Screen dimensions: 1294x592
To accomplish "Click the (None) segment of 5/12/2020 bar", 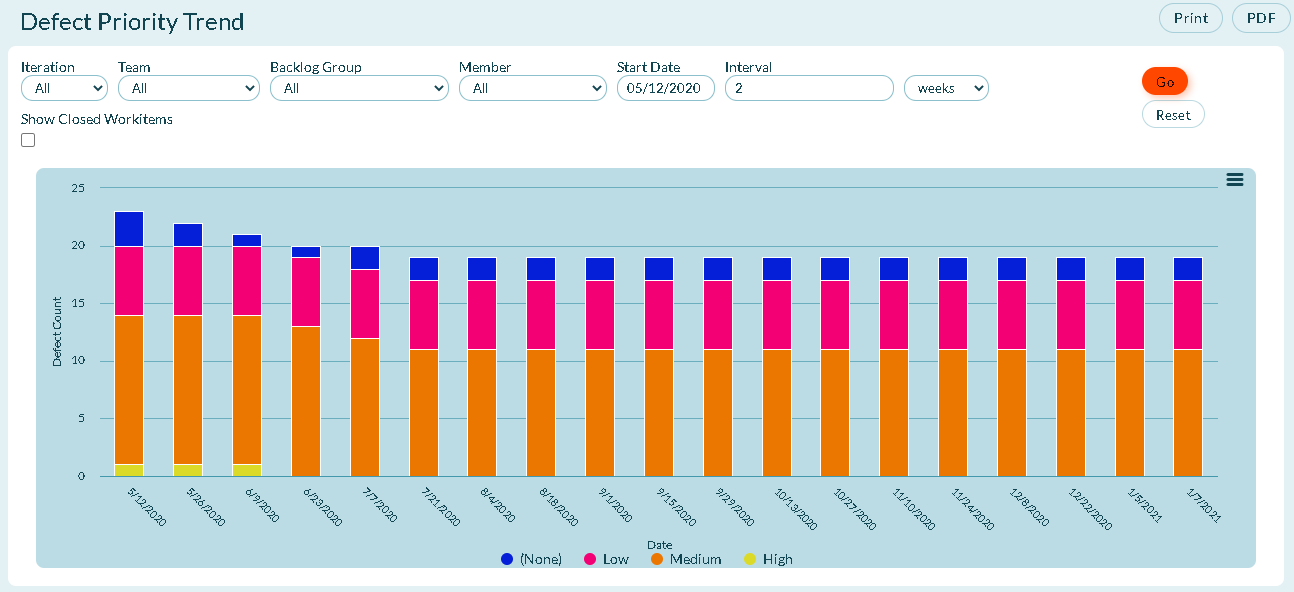I will 129,229.
